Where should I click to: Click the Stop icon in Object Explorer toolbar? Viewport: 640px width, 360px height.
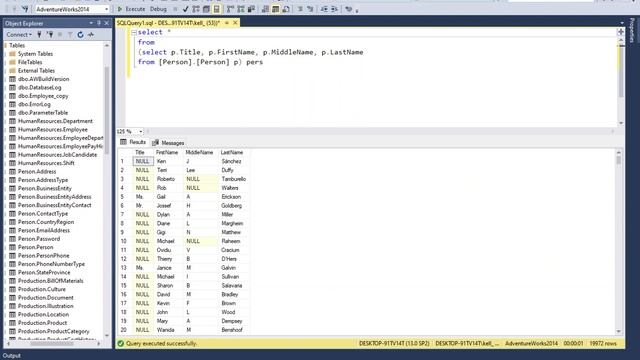click(60, 35)
